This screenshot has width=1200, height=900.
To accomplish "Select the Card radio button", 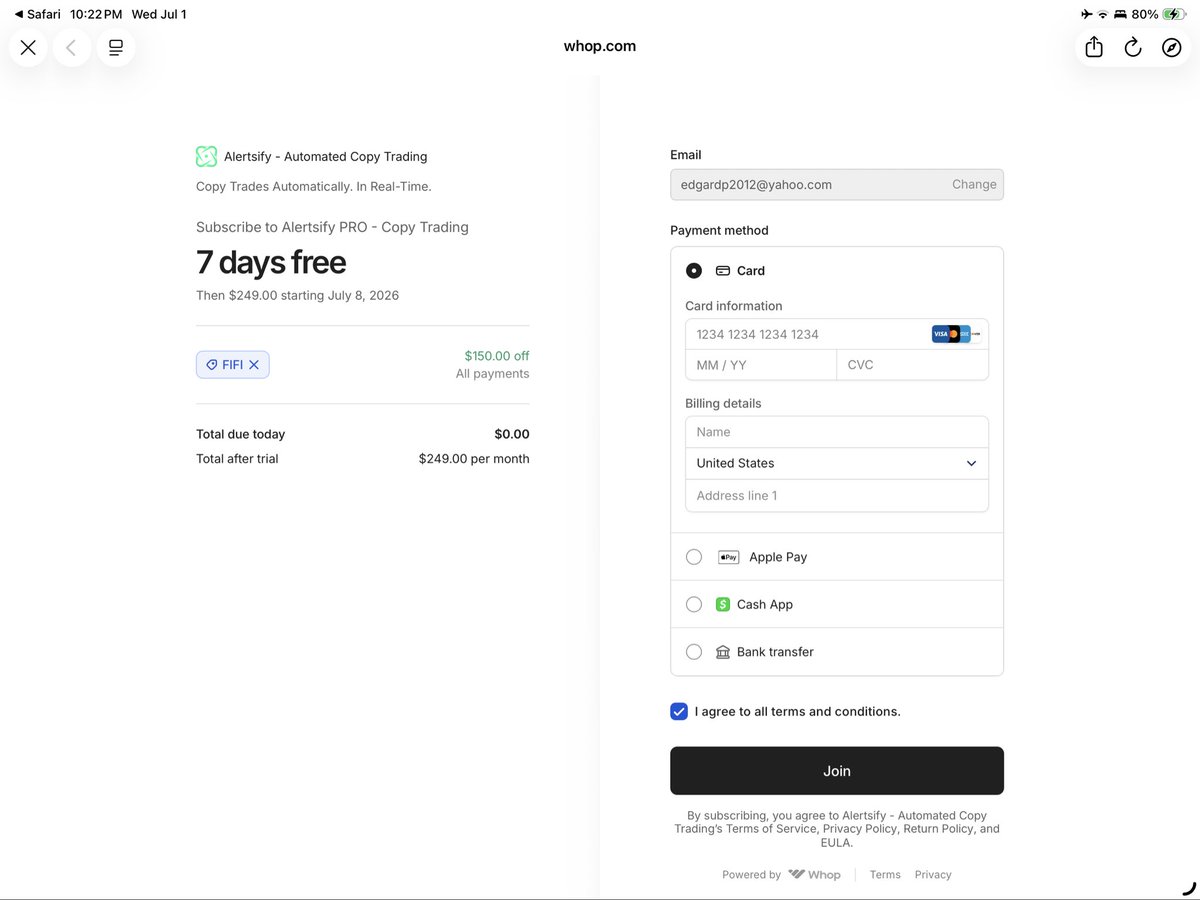I will pyautogui.click(x=694, y=271).
